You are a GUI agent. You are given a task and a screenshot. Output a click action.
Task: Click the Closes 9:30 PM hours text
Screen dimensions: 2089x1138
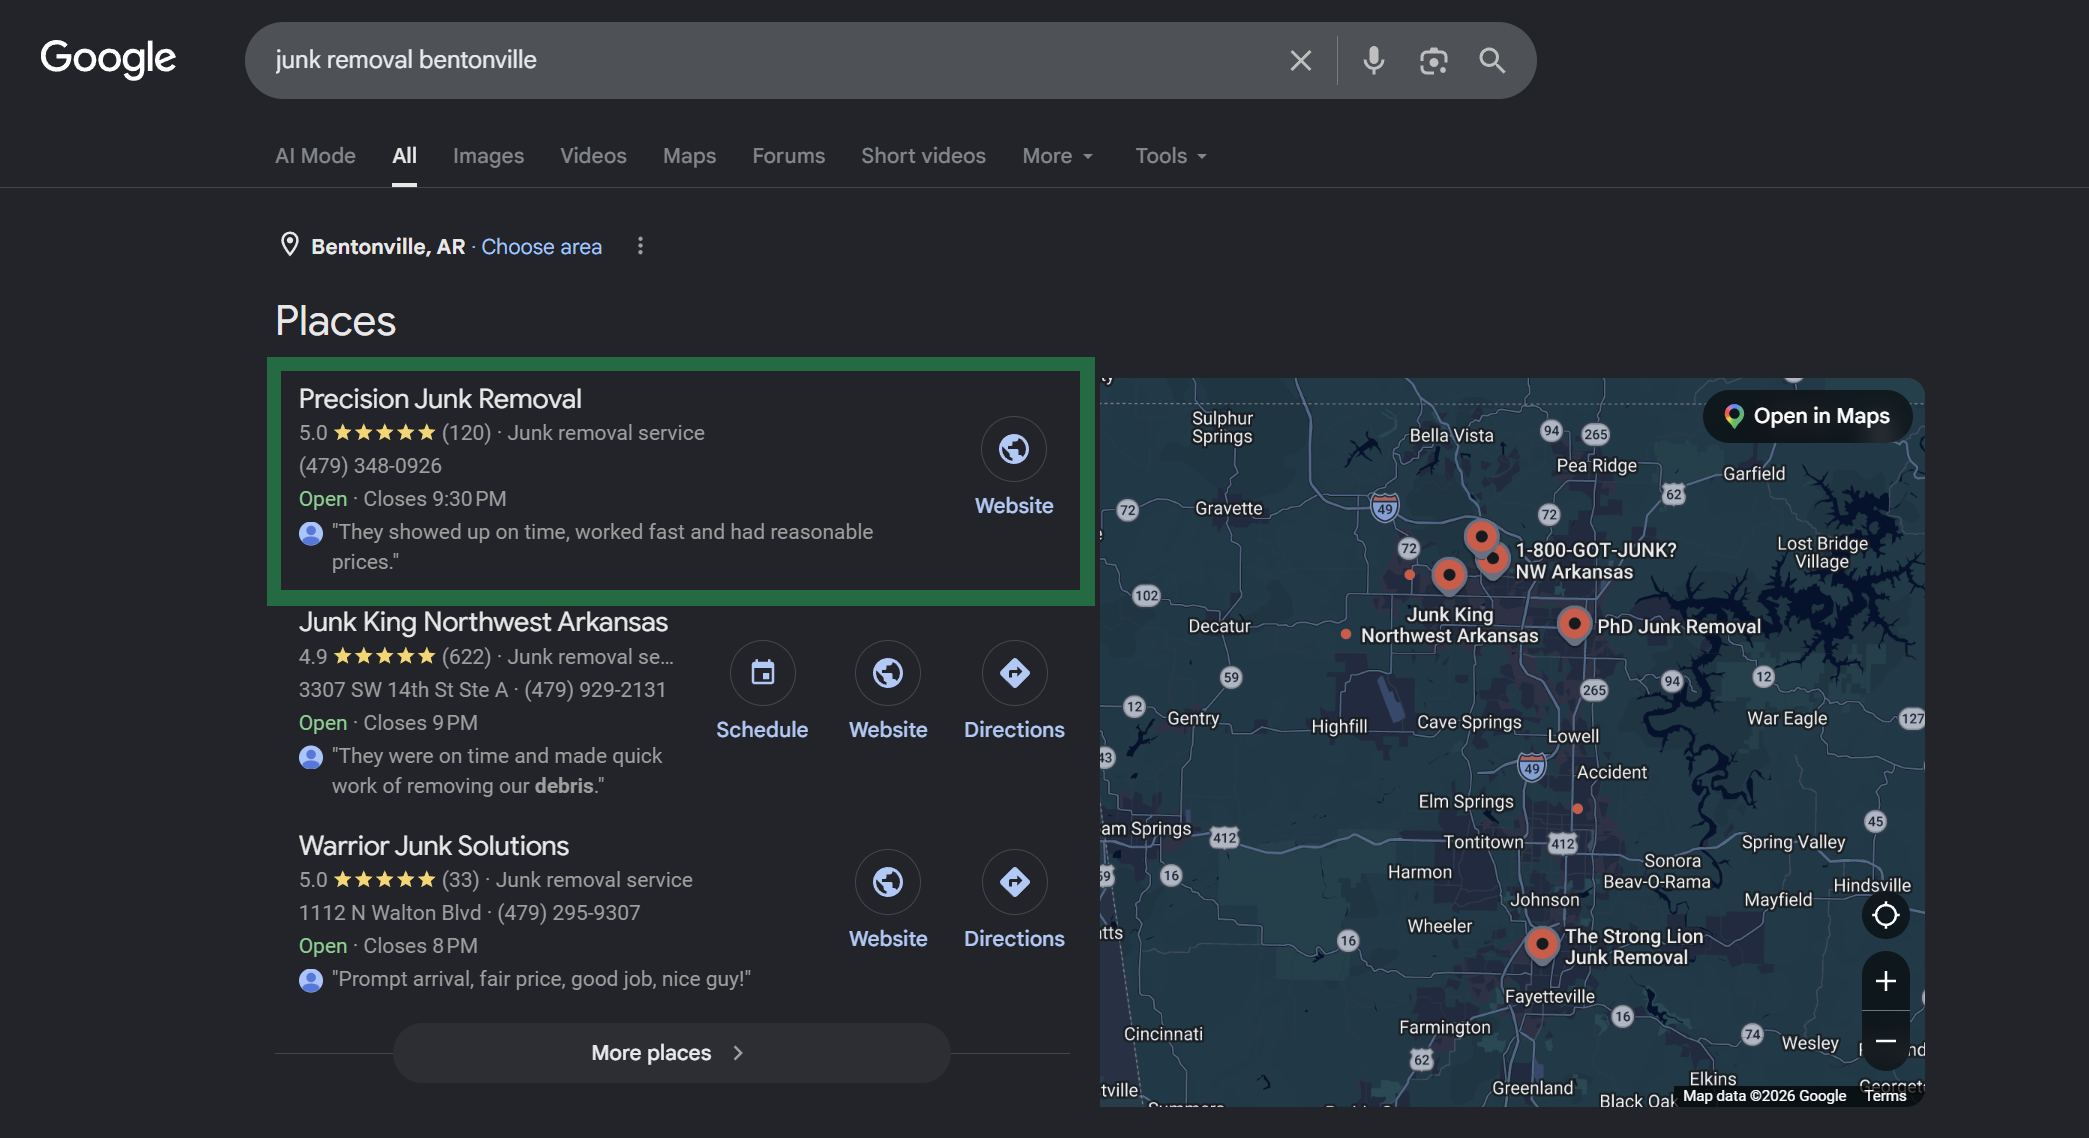(435, 499)
